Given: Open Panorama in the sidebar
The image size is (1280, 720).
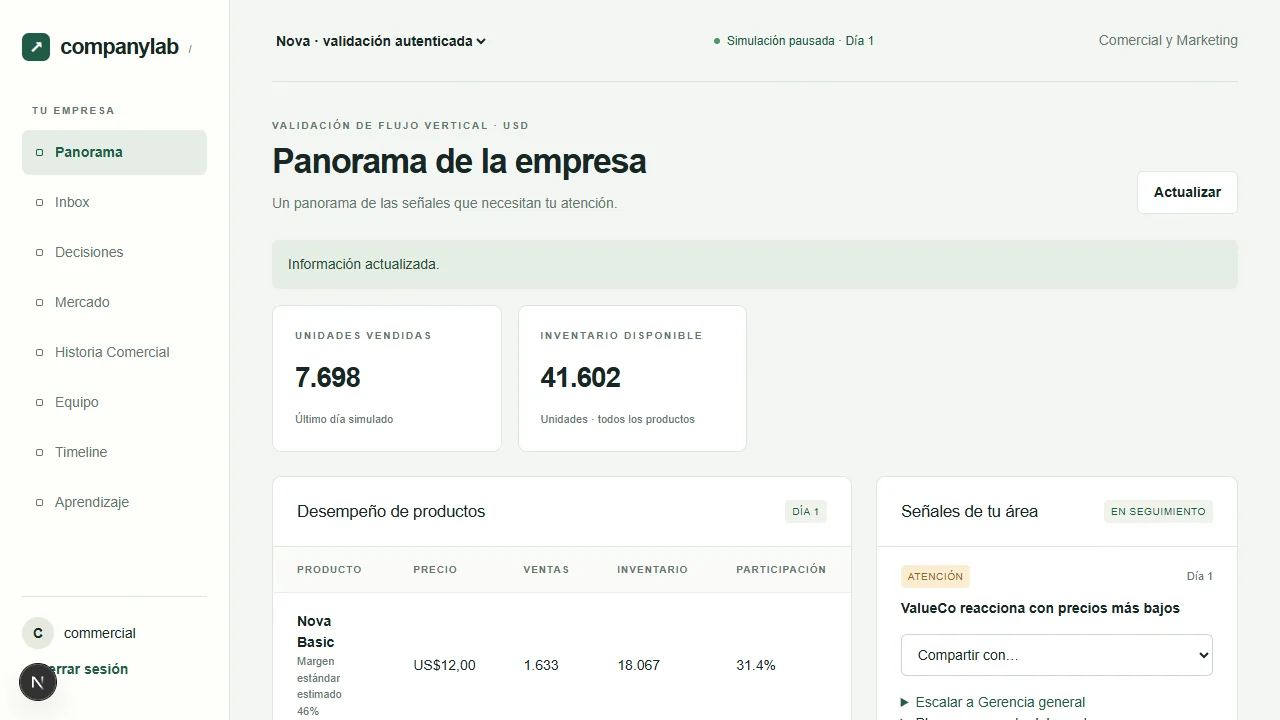Looking at the screenshot, I should point(114,152).
